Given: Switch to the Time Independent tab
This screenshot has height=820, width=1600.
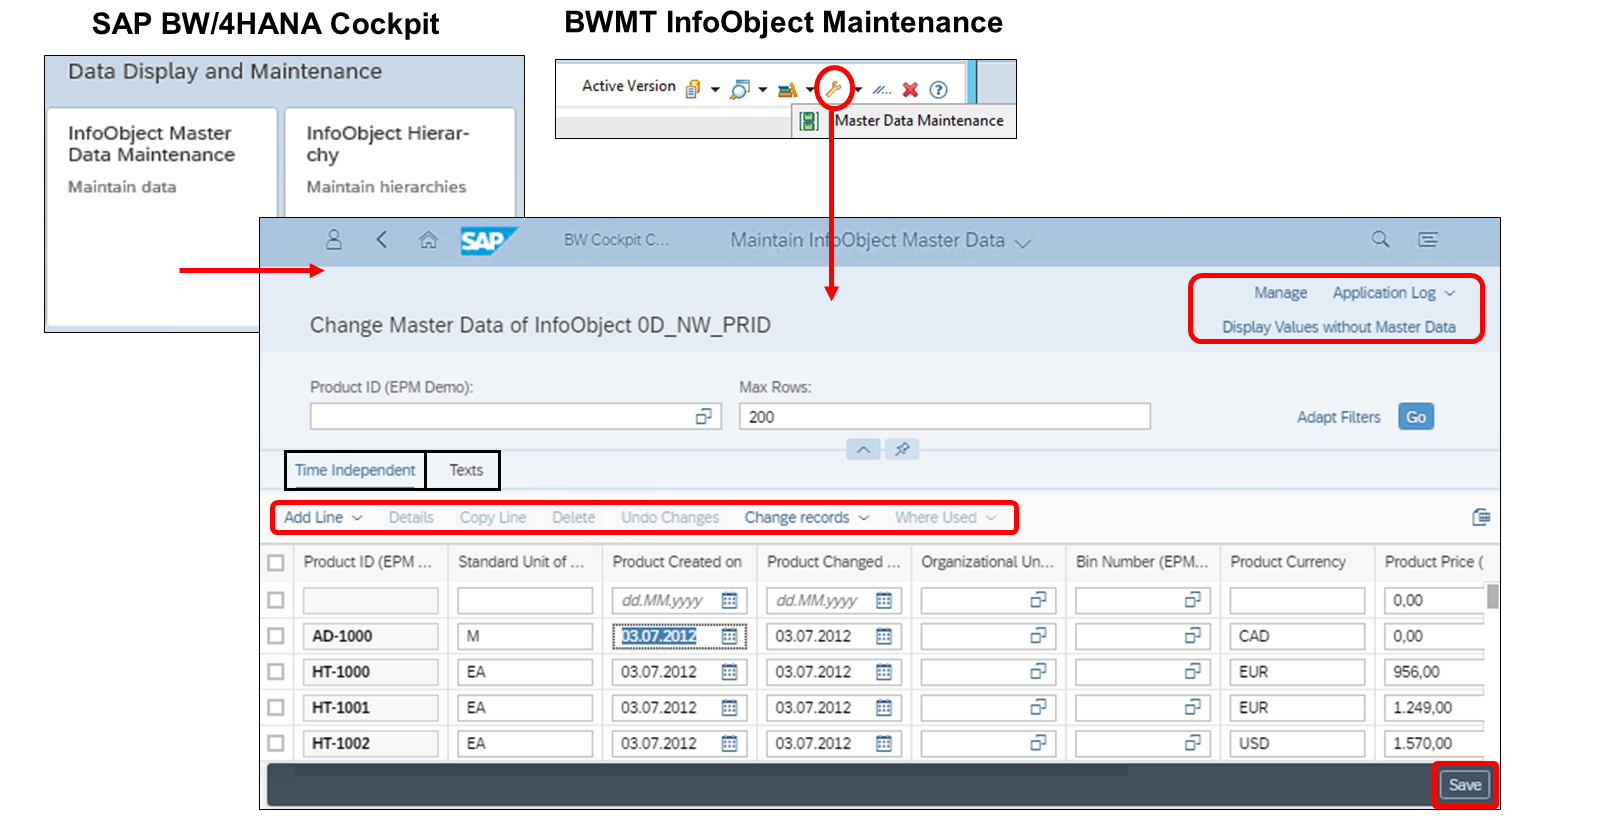Looking at the screenshot, I should [355, 470].
